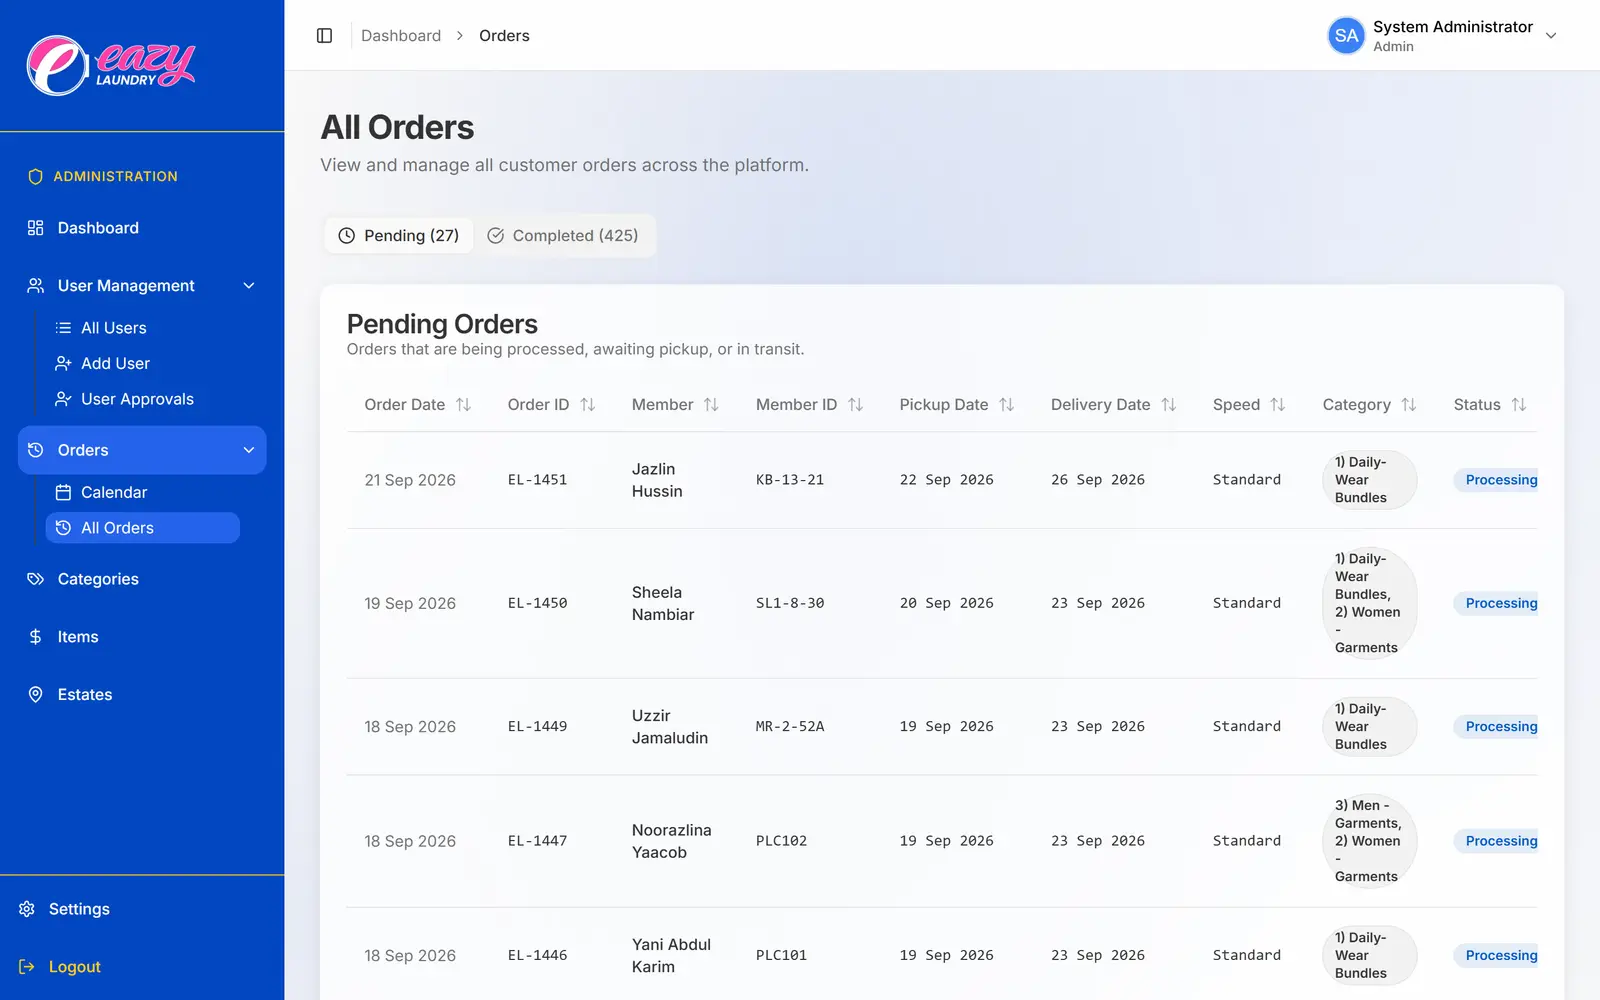The height and width of the screenshot is (1000, 1600).
Task: Collapse the User Management chevron
Action: (x=249, y=286)
